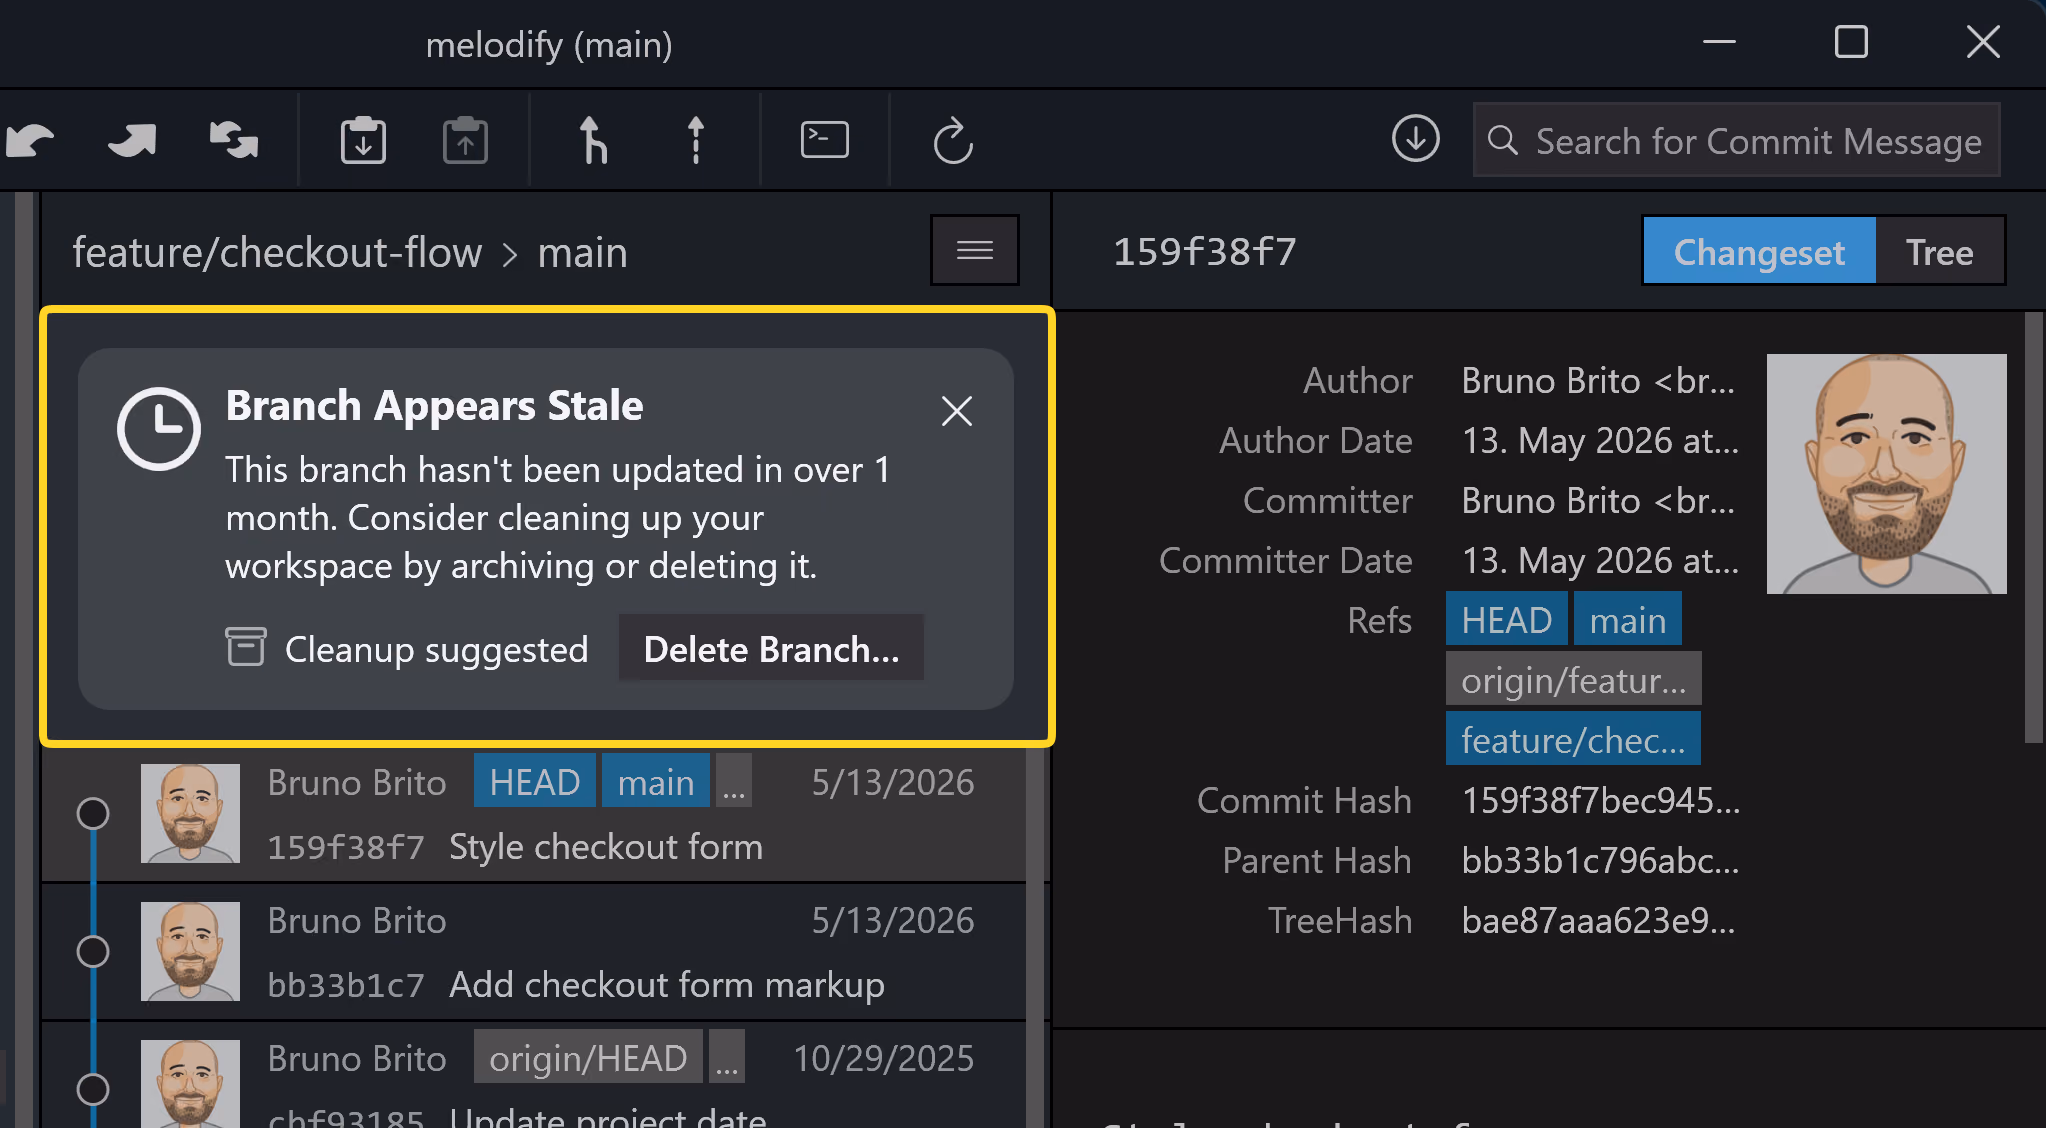Click the main ref tag in details
Image resolution: width=2046 pixels, height=1128 pixels.
[1628, 620]
